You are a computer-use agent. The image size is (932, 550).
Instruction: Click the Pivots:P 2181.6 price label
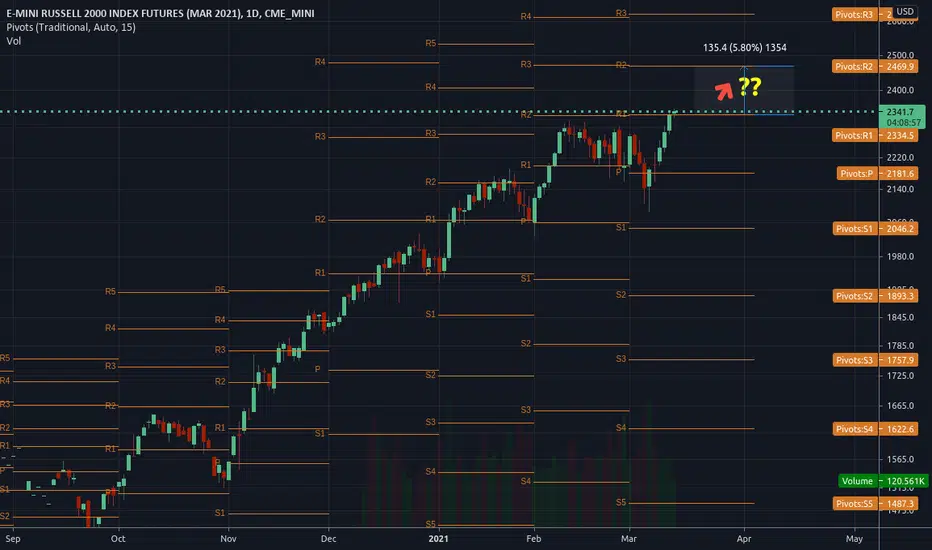(876, 174)
